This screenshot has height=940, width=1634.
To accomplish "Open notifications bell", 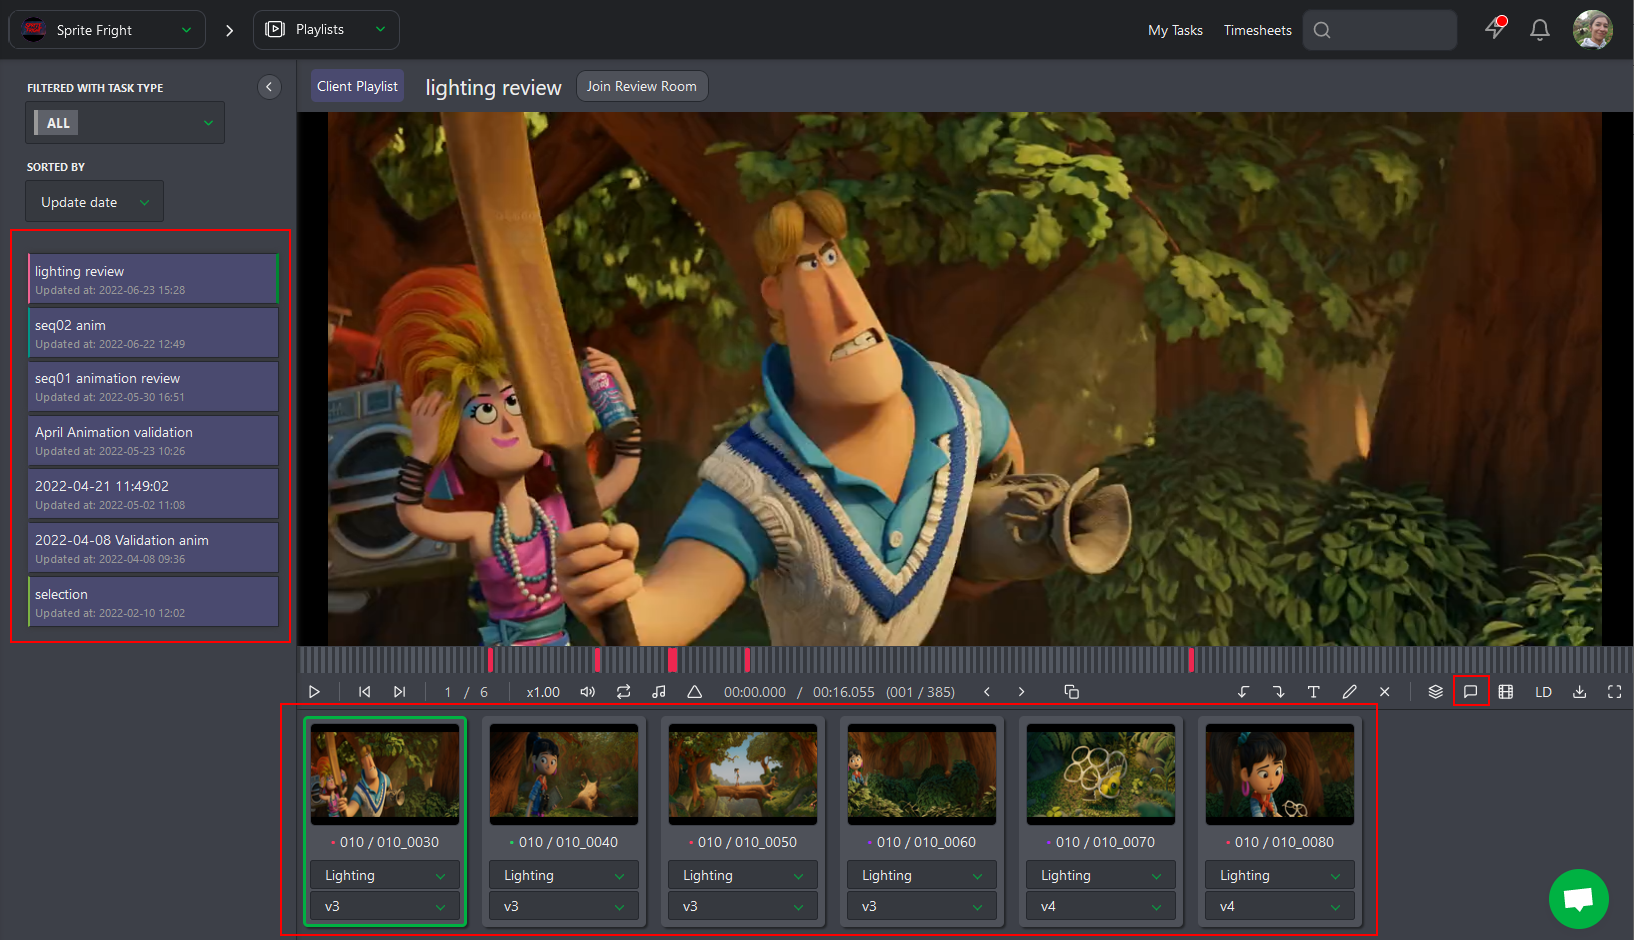I will (x=1540, y=30).
